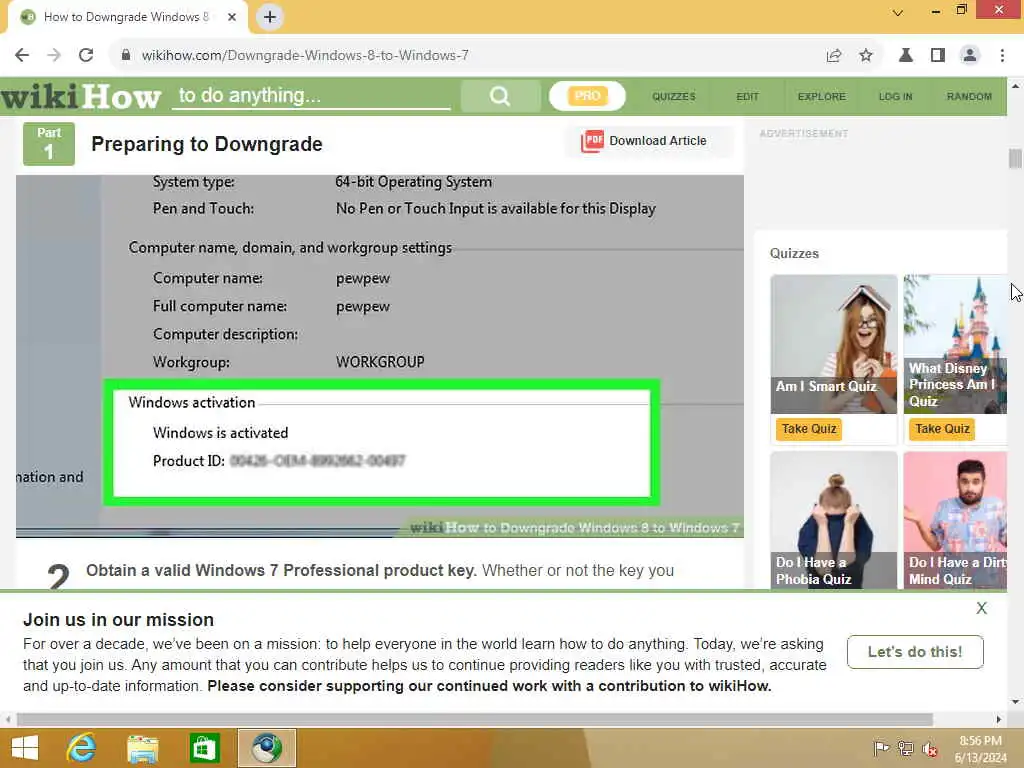Open Action Center flag in system tray
This screenshot has height=768, width=1024.
pos(881,748)
